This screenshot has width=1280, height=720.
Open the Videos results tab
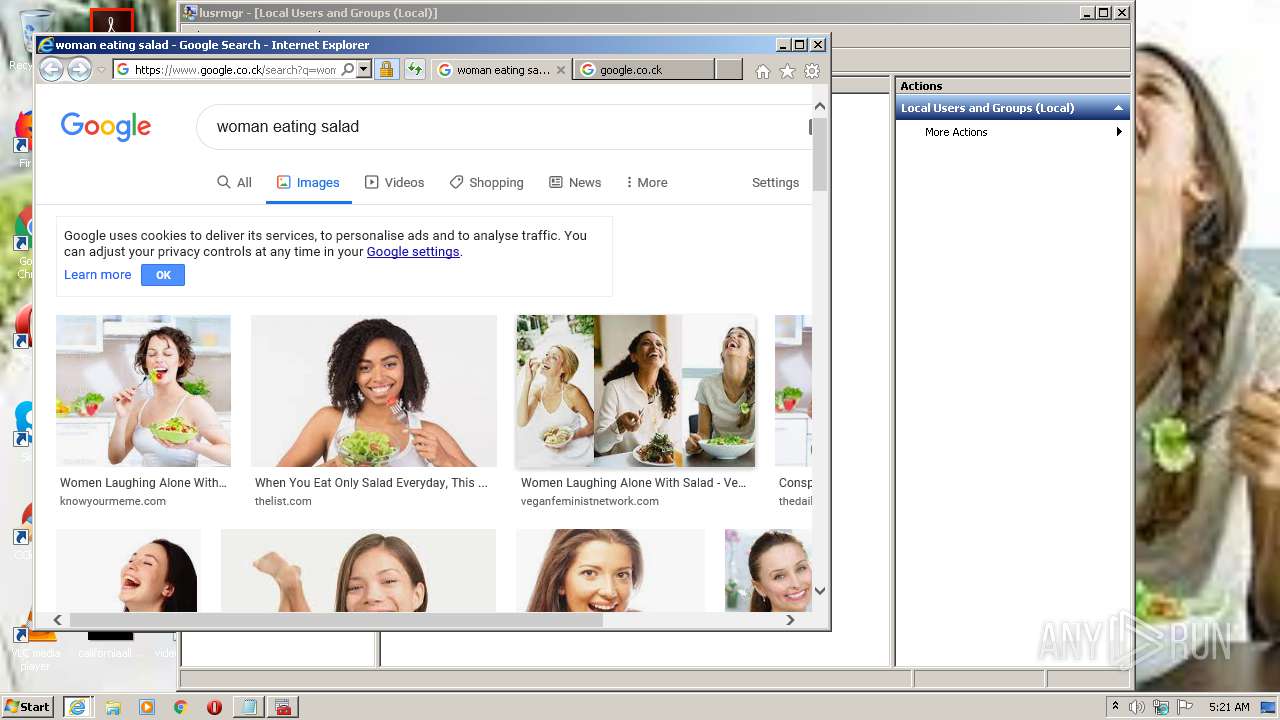point(394,182)
